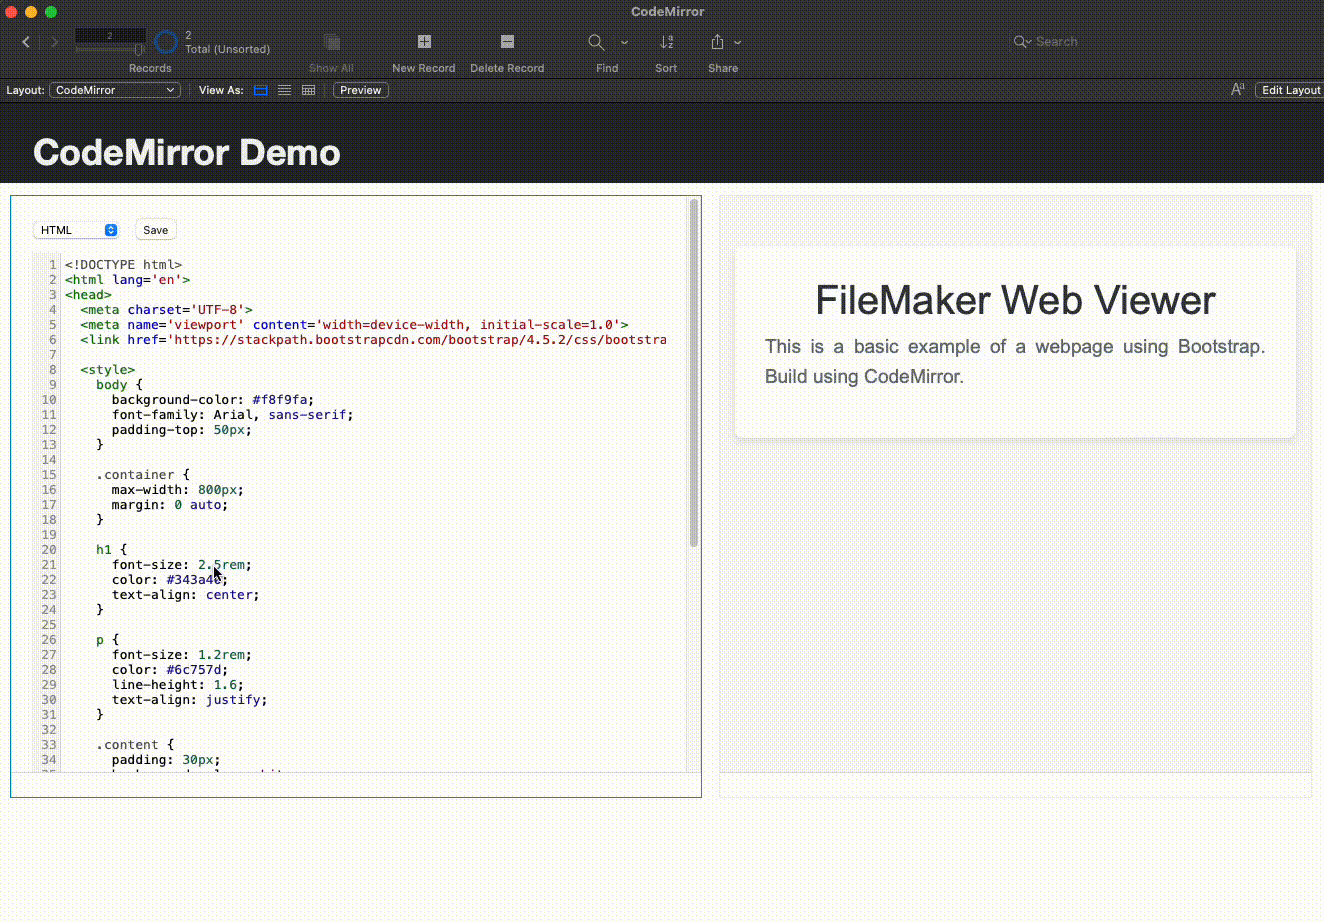
Task: Switch to Form view
Action: click(261, 90)
